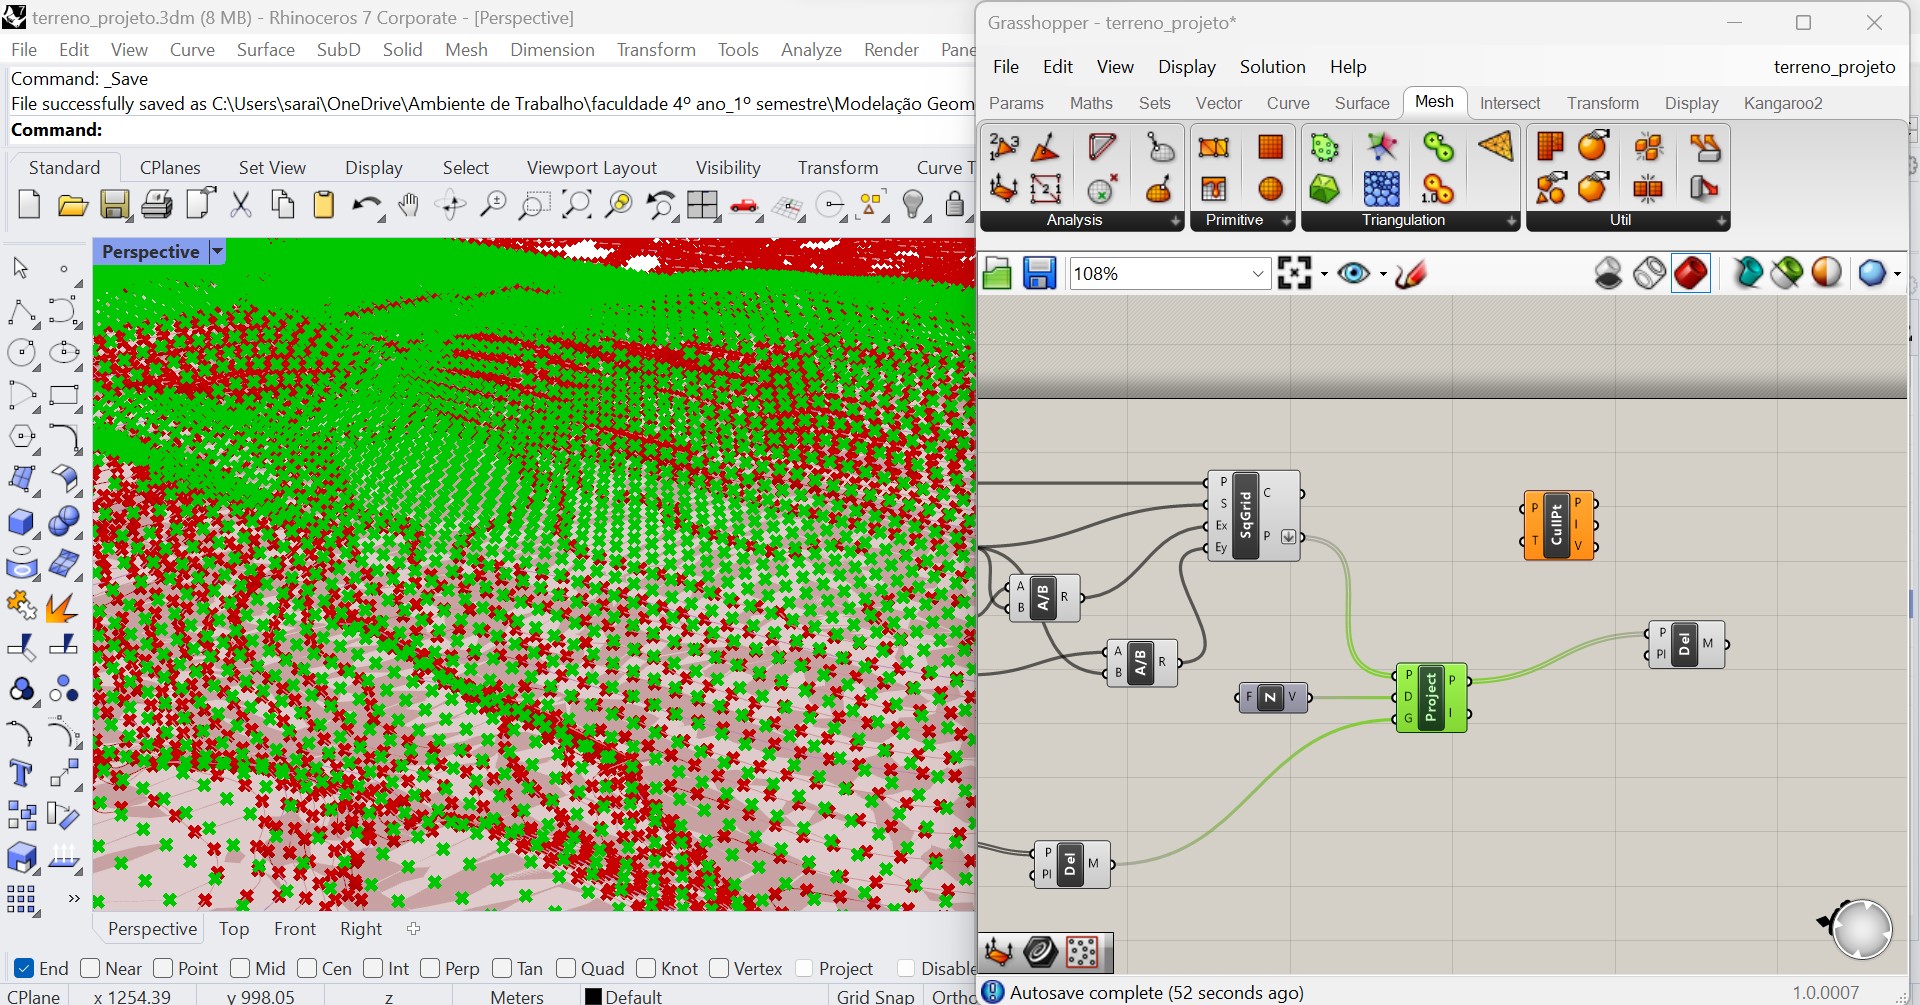This screenshot has width=1920, height=1005.
Task: Enable the Perp osnap checkbox
Action: (x=430, y=968)
